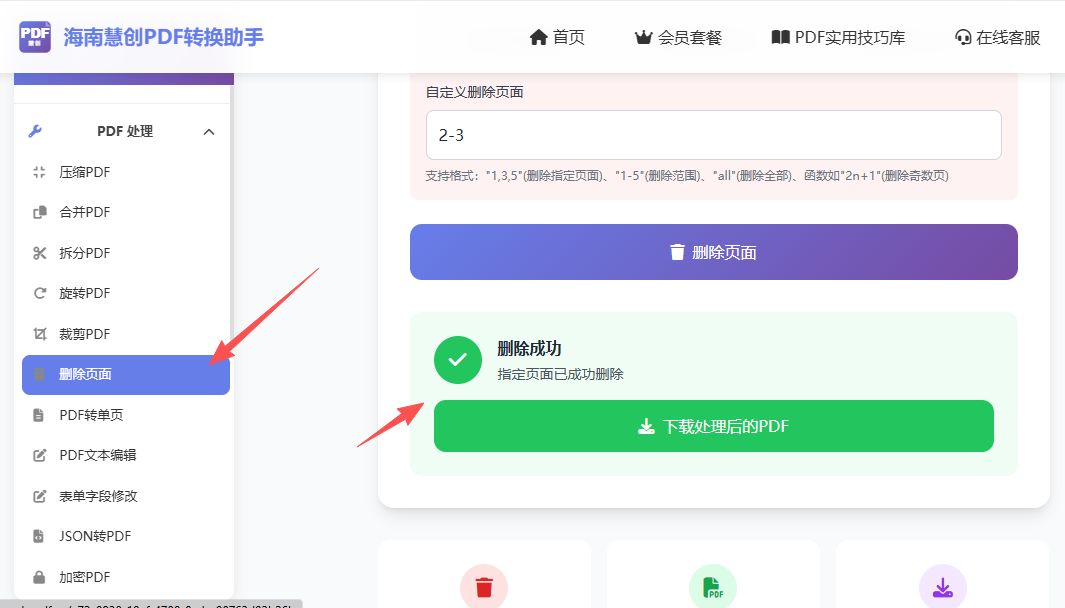Click the 支持格式 hint text line
The width and height of the screenshot is (1065, 608).
pyautogui.click(x=687, y=176)
